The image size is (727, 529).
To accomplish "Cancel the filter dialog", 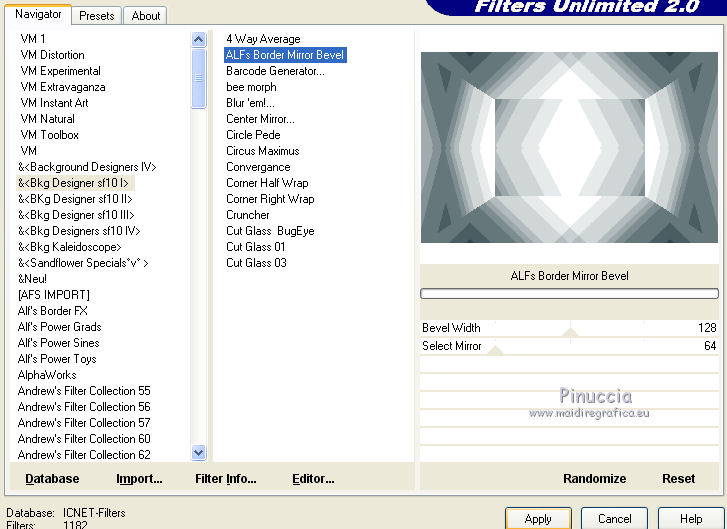I will (614, 518).
